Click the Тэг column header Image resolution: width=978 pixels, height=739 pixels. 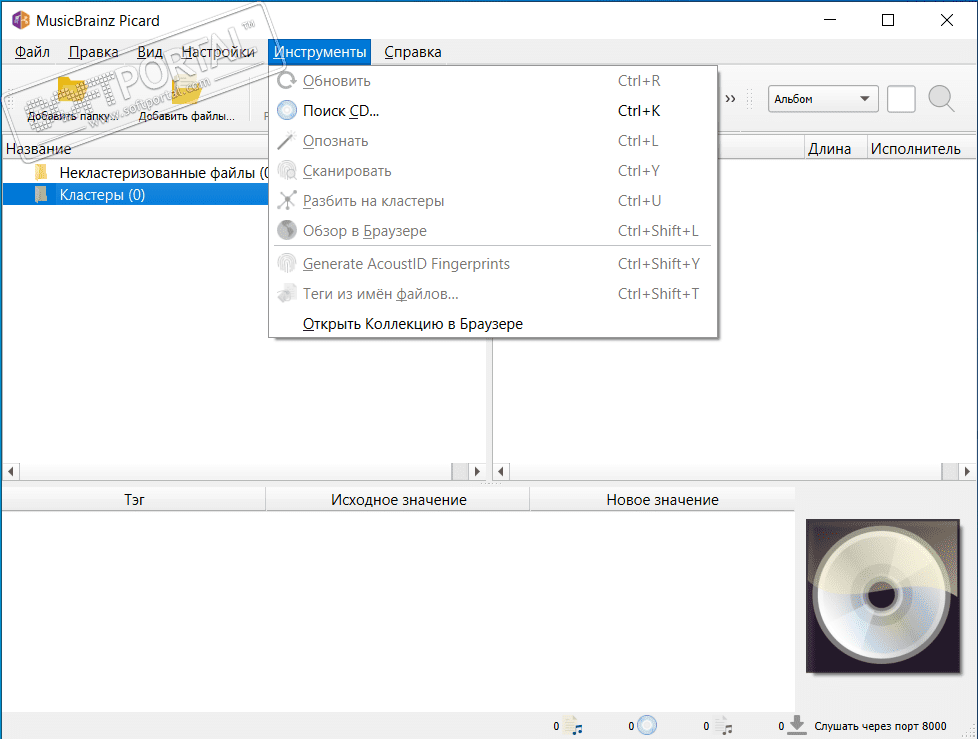point(134,500)
